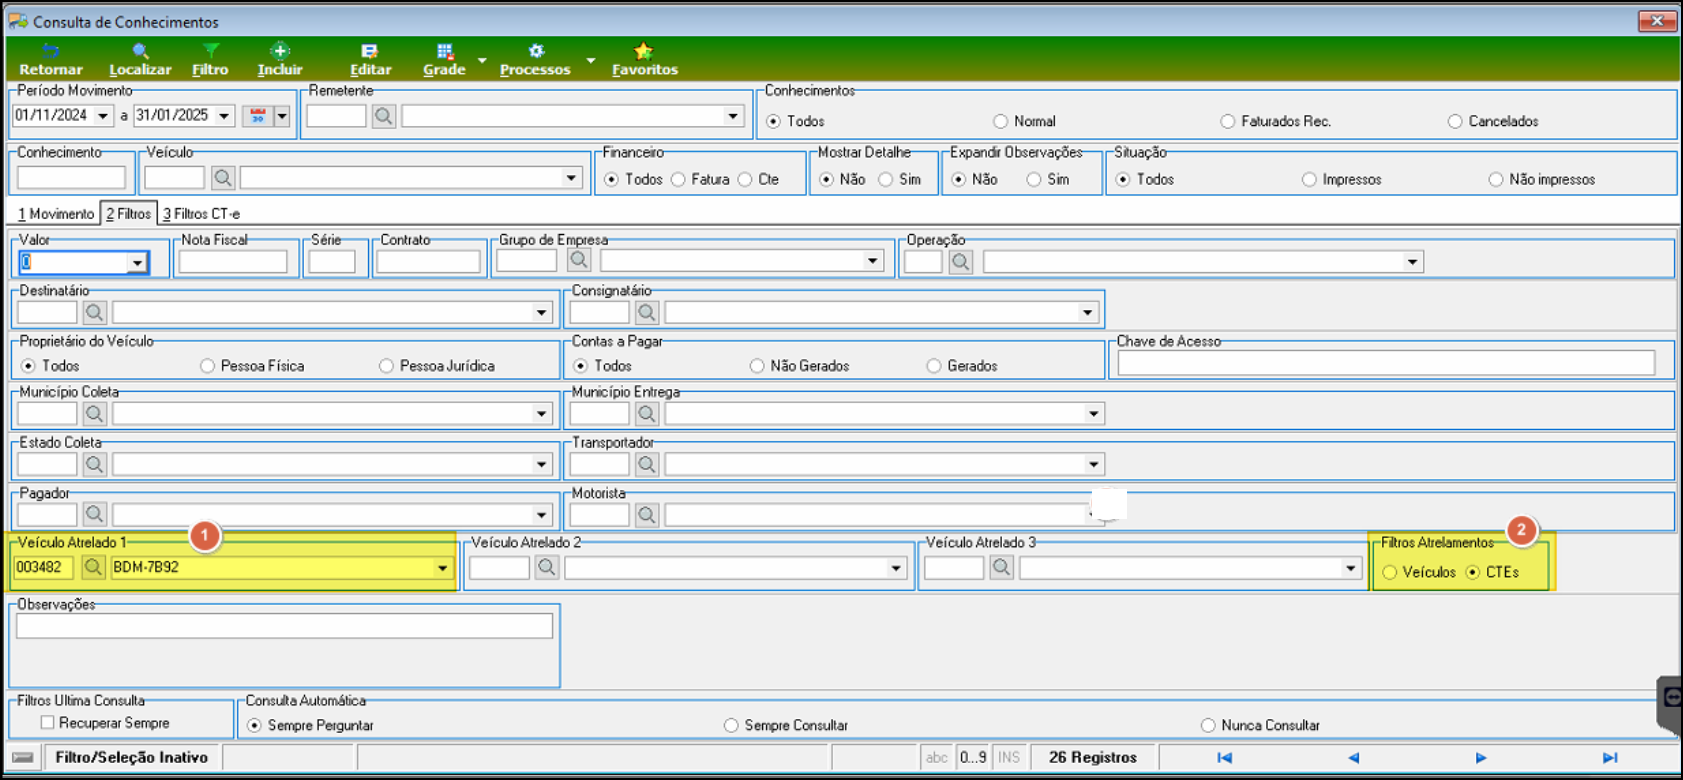Choose Pessoa Física proprietário option
Screen dimensions: 1683x780
pyautogui.click(x=207, y=366)
